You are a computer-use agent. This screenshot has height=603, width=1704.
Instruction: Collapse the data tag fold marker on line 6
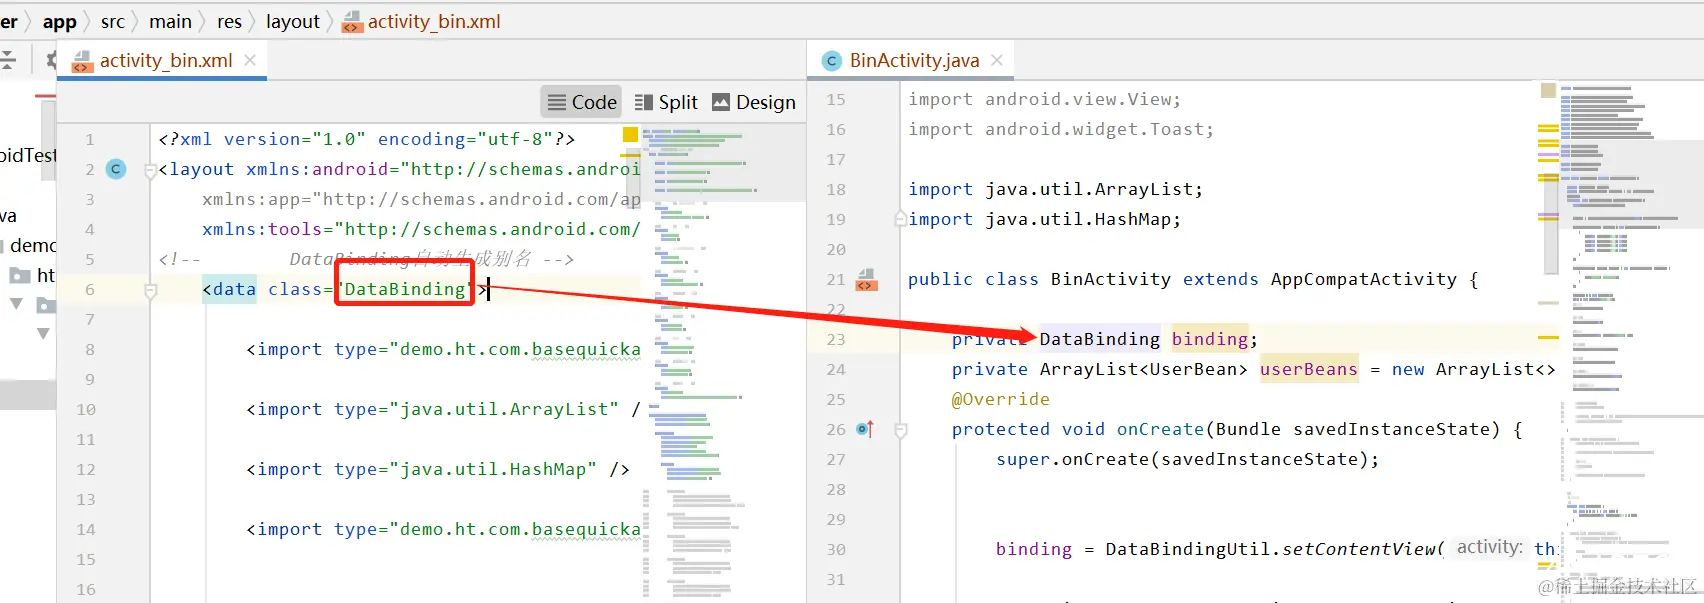pos(150,291)
